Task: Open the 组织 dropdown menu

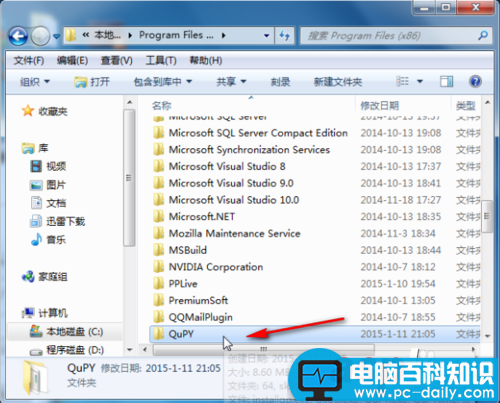Action: (x=35, y=82)
